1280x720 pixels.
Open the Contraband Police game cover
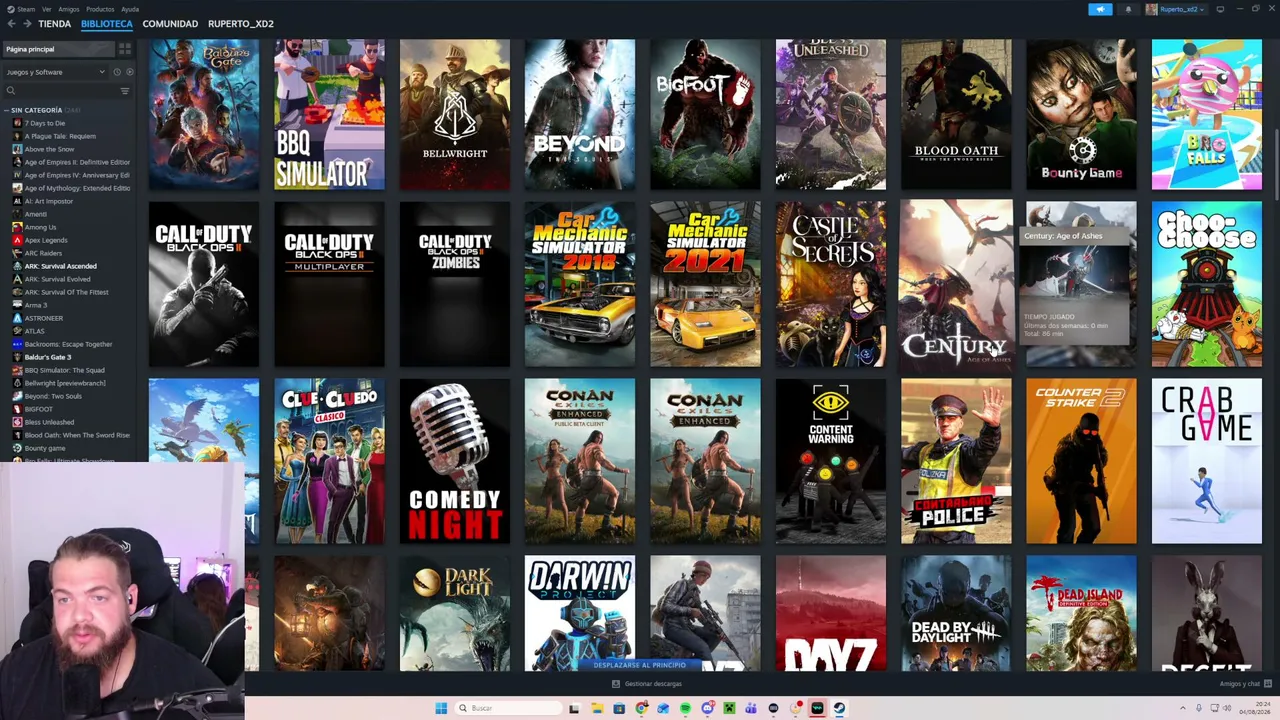[956, 461]
